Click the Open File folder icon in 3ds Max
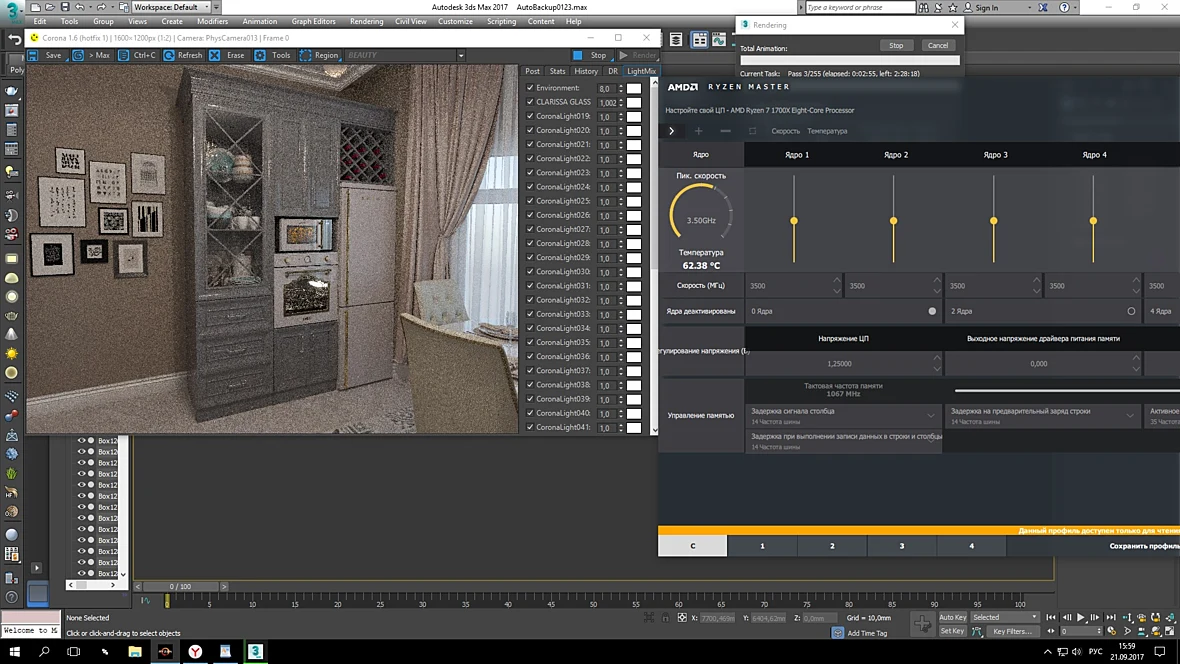 [50, 7]
